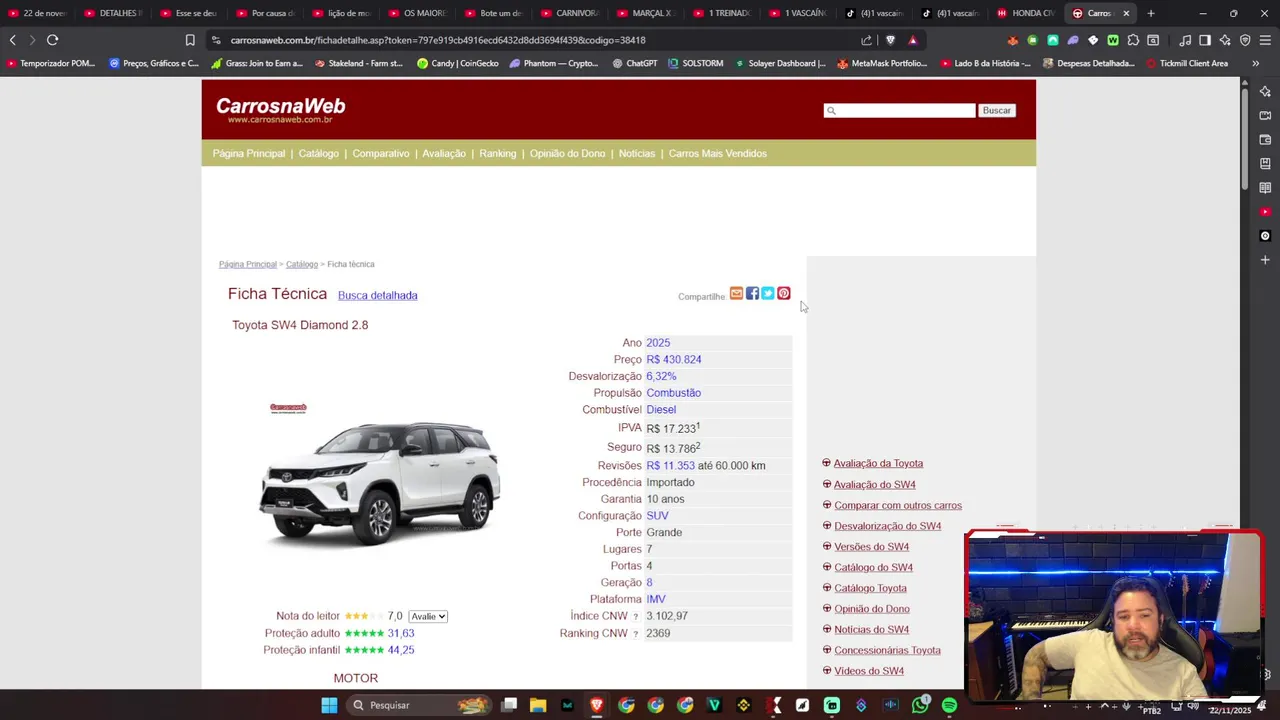Open Binance icon in taskbar
The width and height of the screenshot is (1280, 720).
point(743,705)
